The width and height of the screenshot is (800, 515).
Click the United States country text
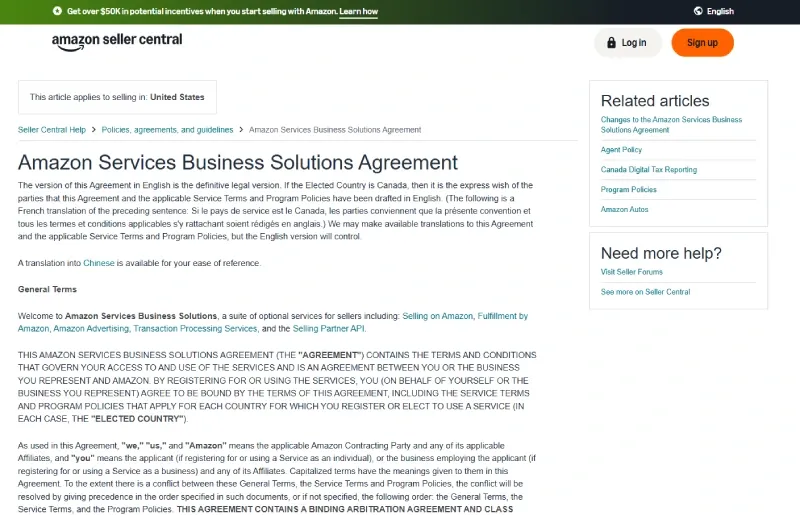[177, 97]
